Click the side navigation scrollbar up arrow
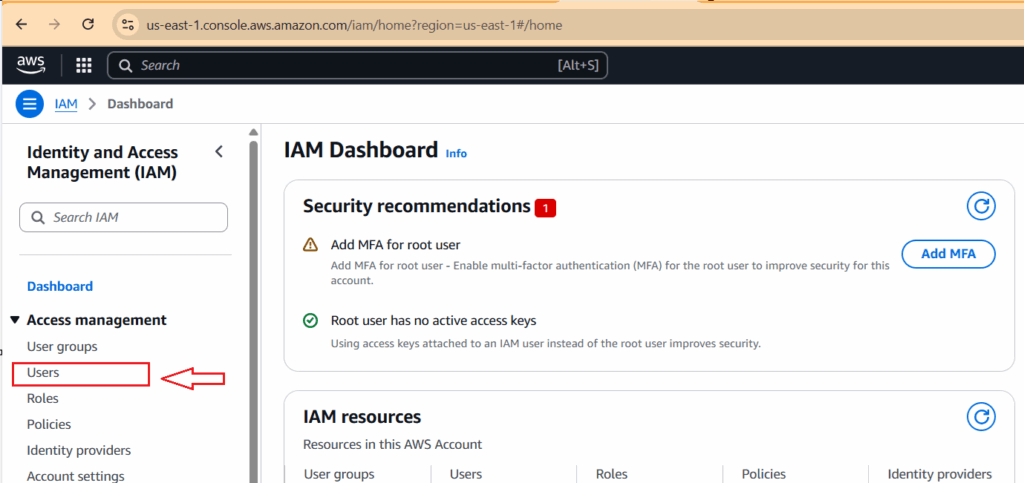The image size is (1024, 483). [x=253, y=132]
